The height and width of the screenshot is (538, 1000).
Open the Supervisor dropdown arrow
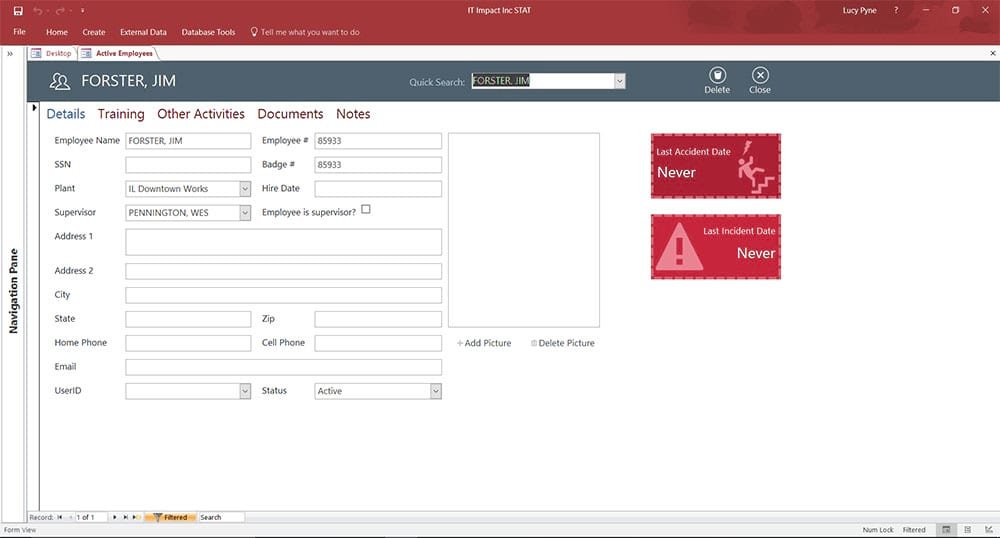[245, 213]
